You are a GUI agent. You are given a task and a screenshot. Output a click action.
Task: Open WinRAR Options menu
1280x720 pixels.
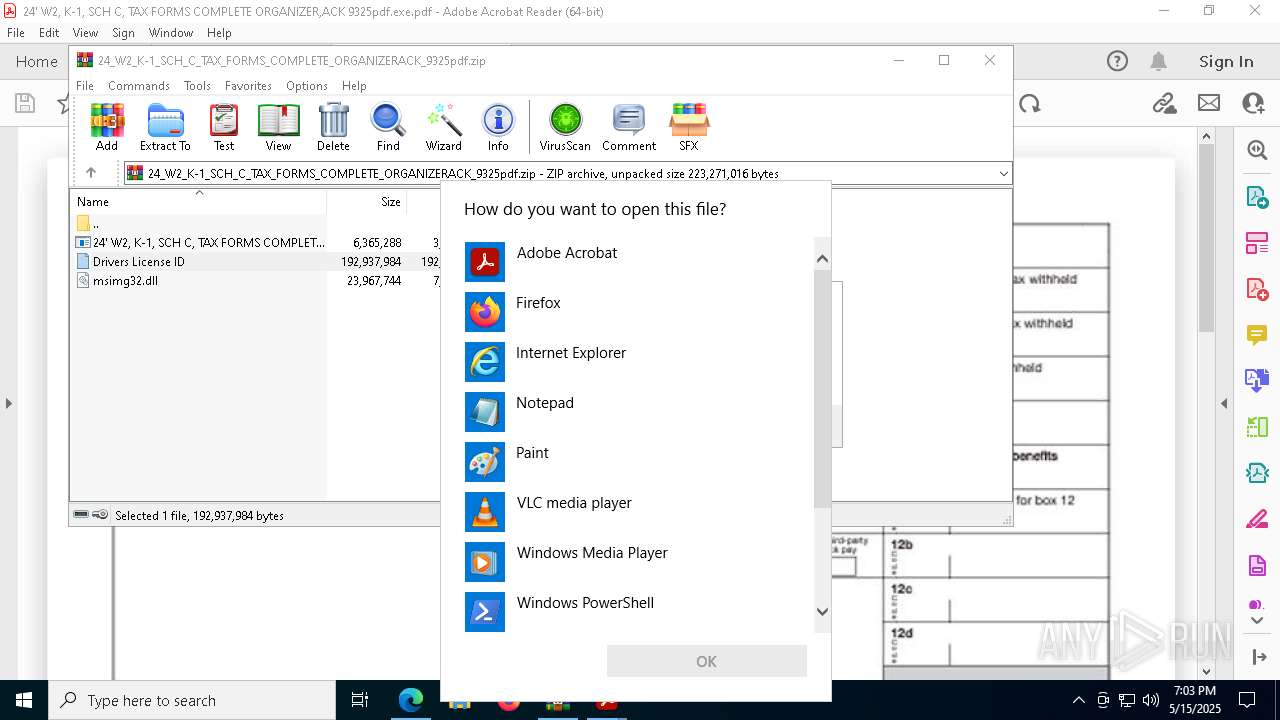point(307,86)
